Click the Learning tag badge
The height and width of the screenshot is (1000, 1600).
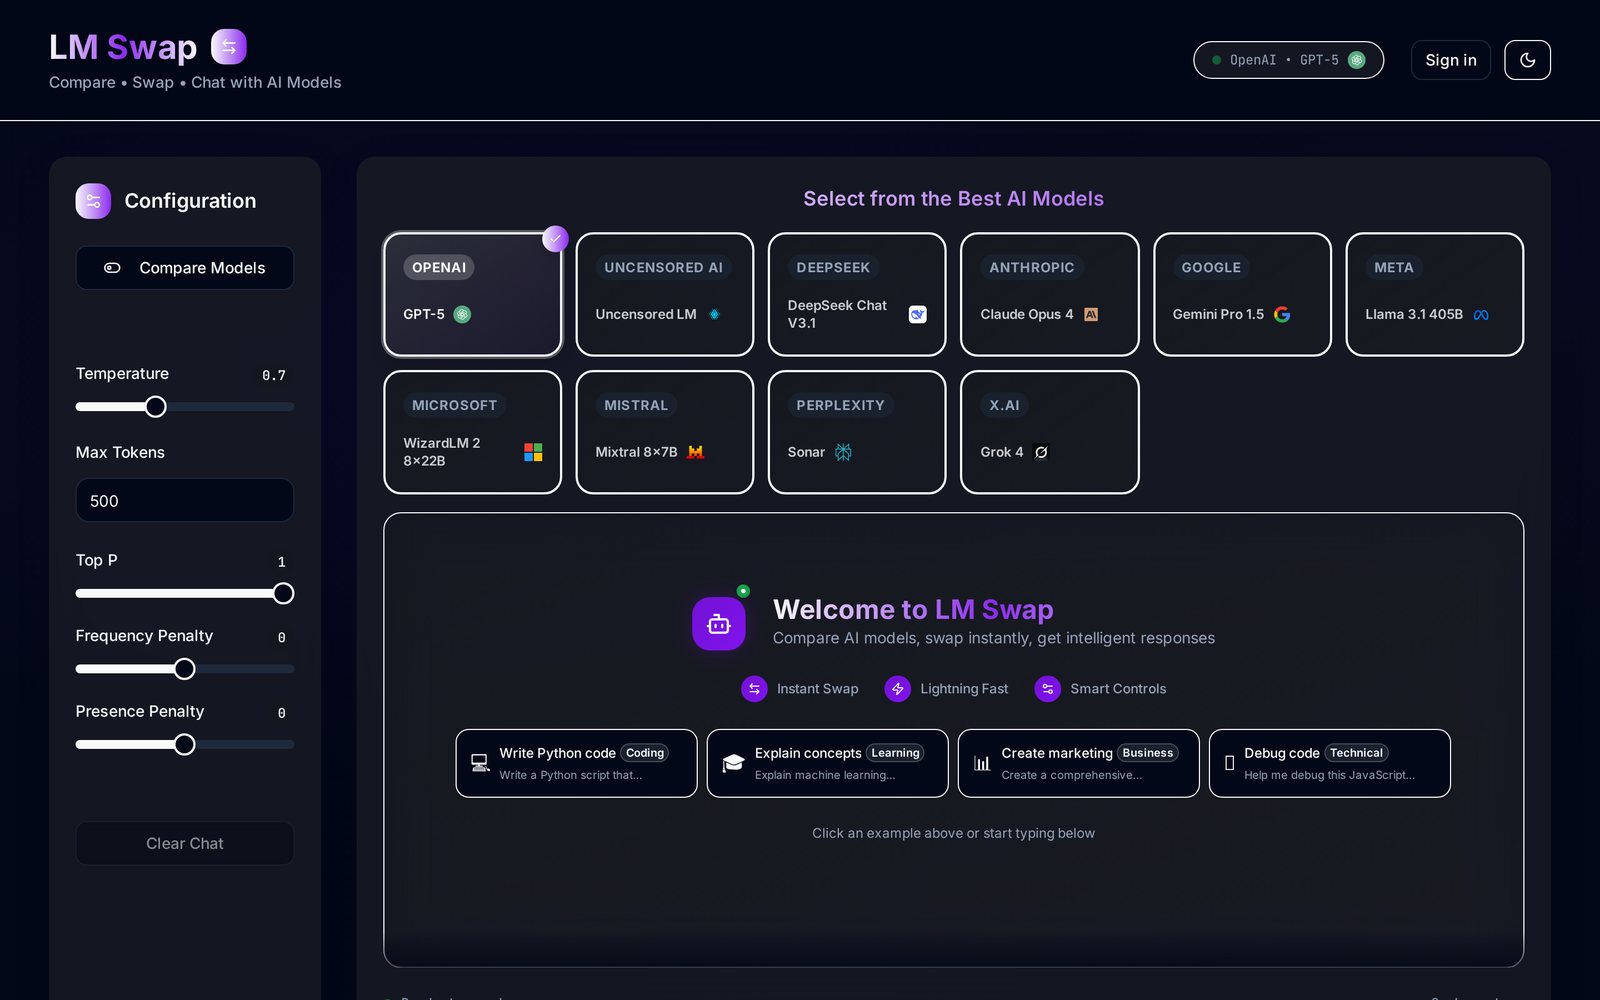[x=895, y=753]
